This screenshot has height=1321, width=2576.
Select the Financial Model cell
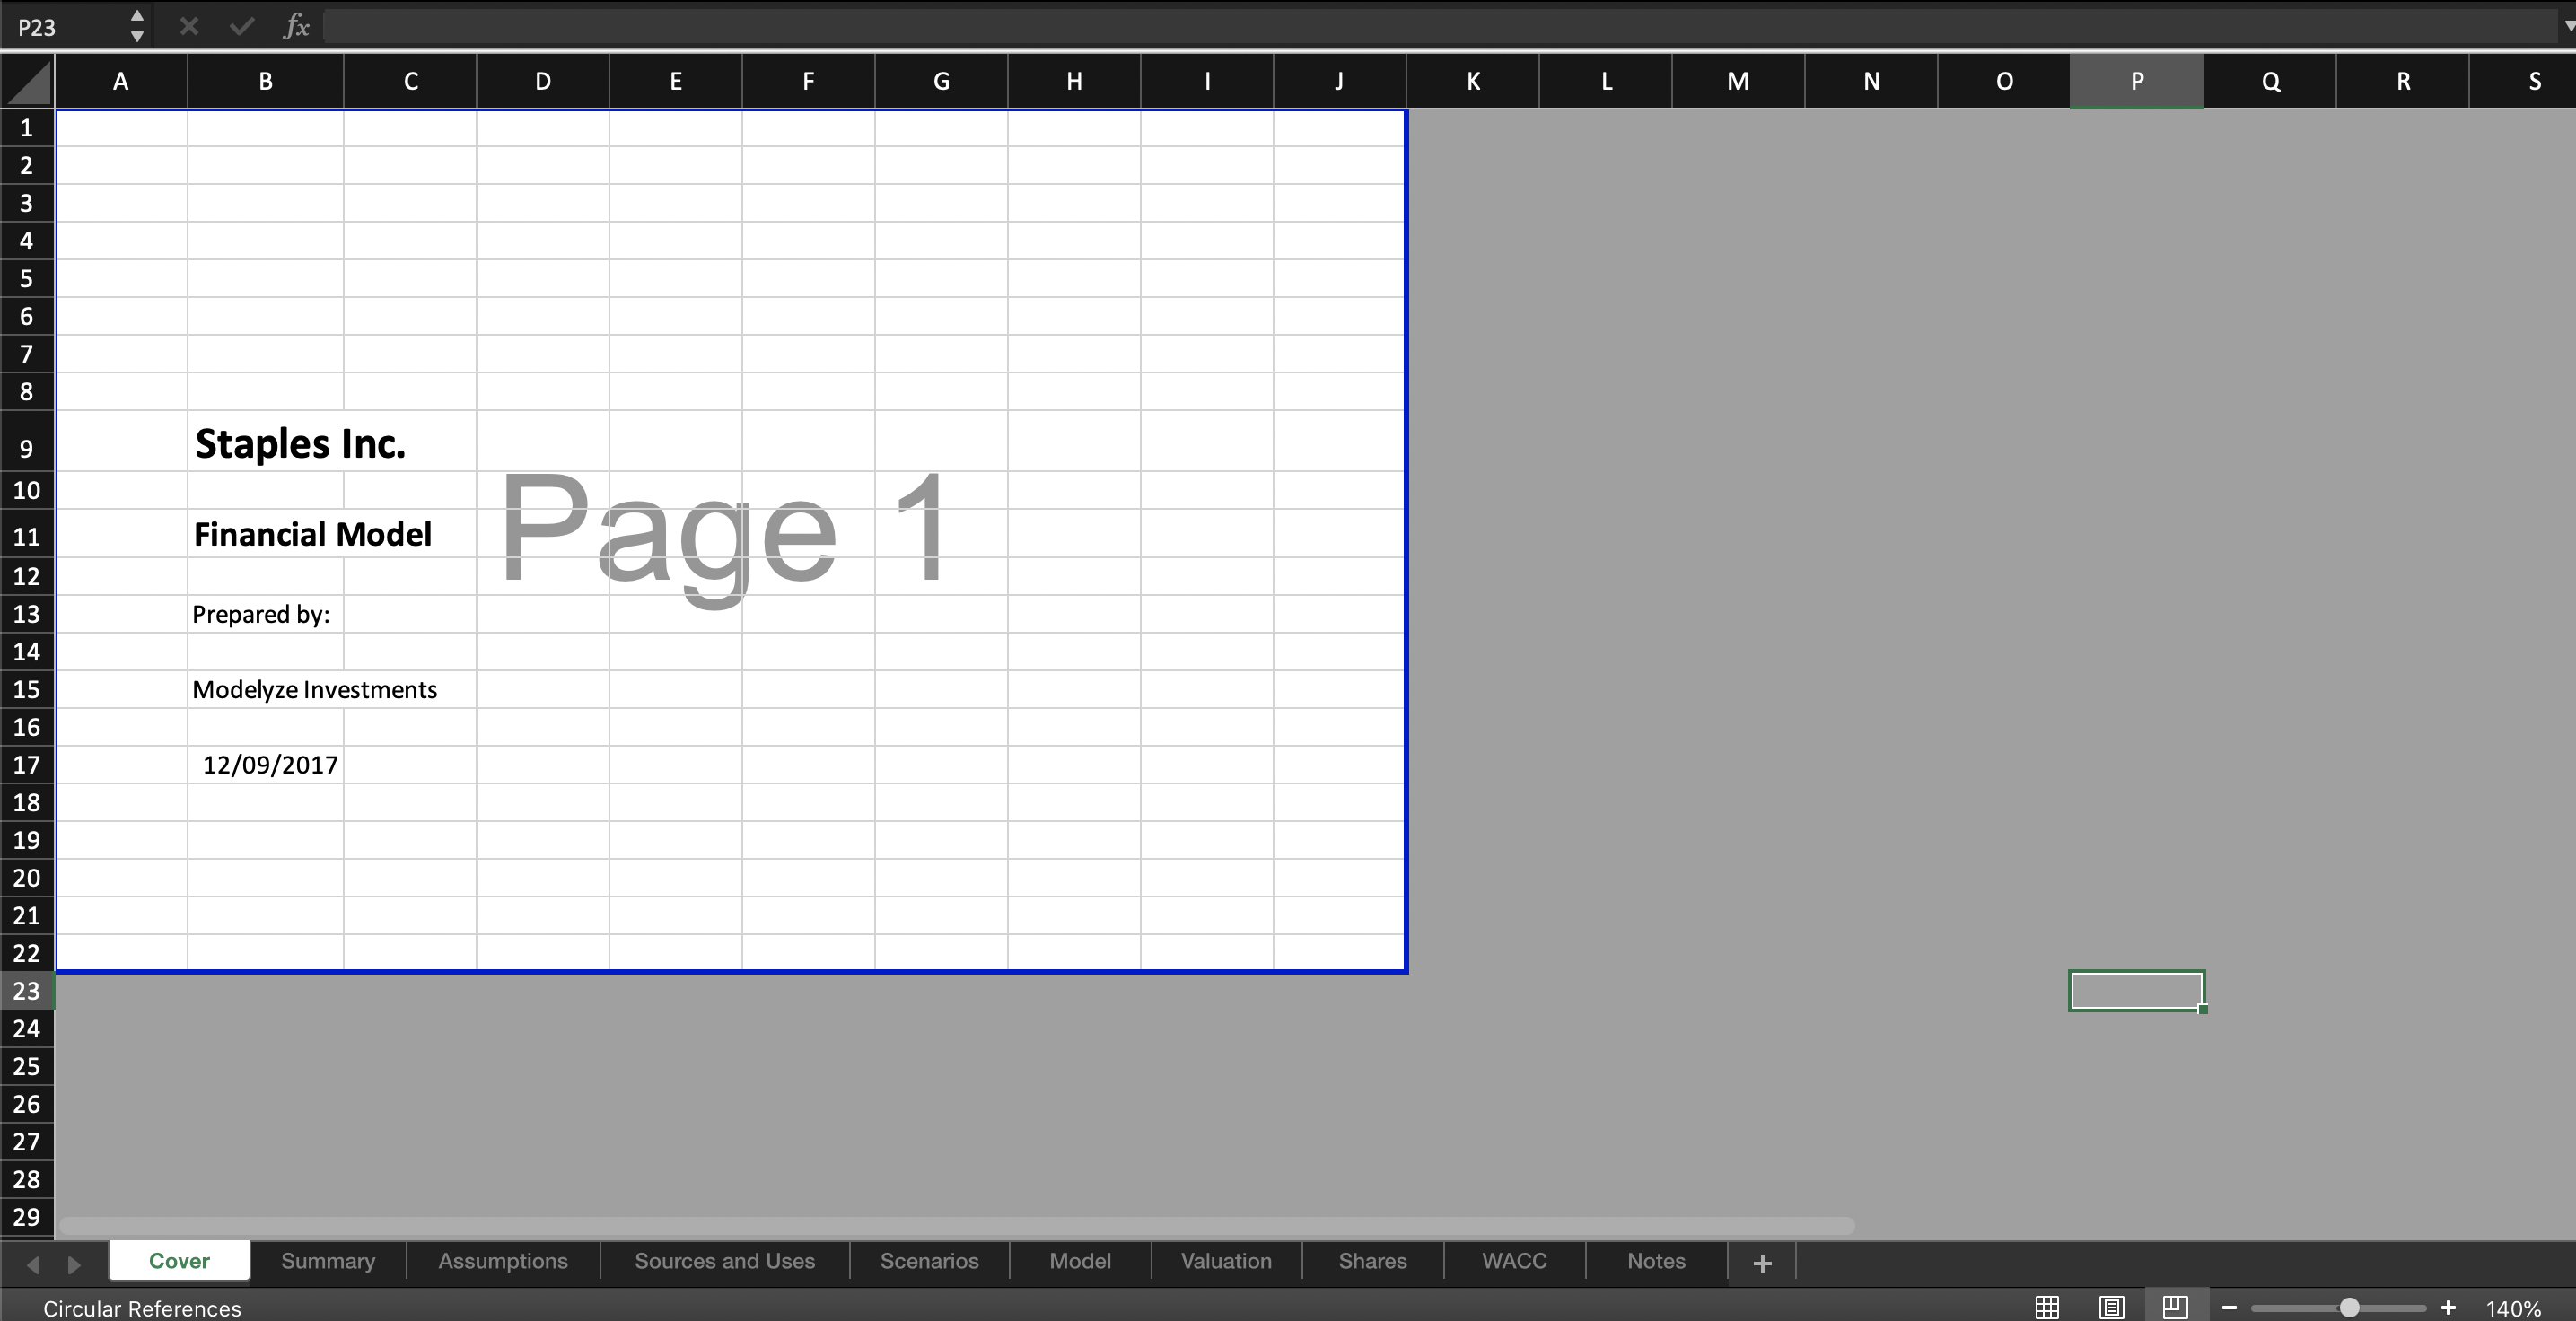point(265,534)
